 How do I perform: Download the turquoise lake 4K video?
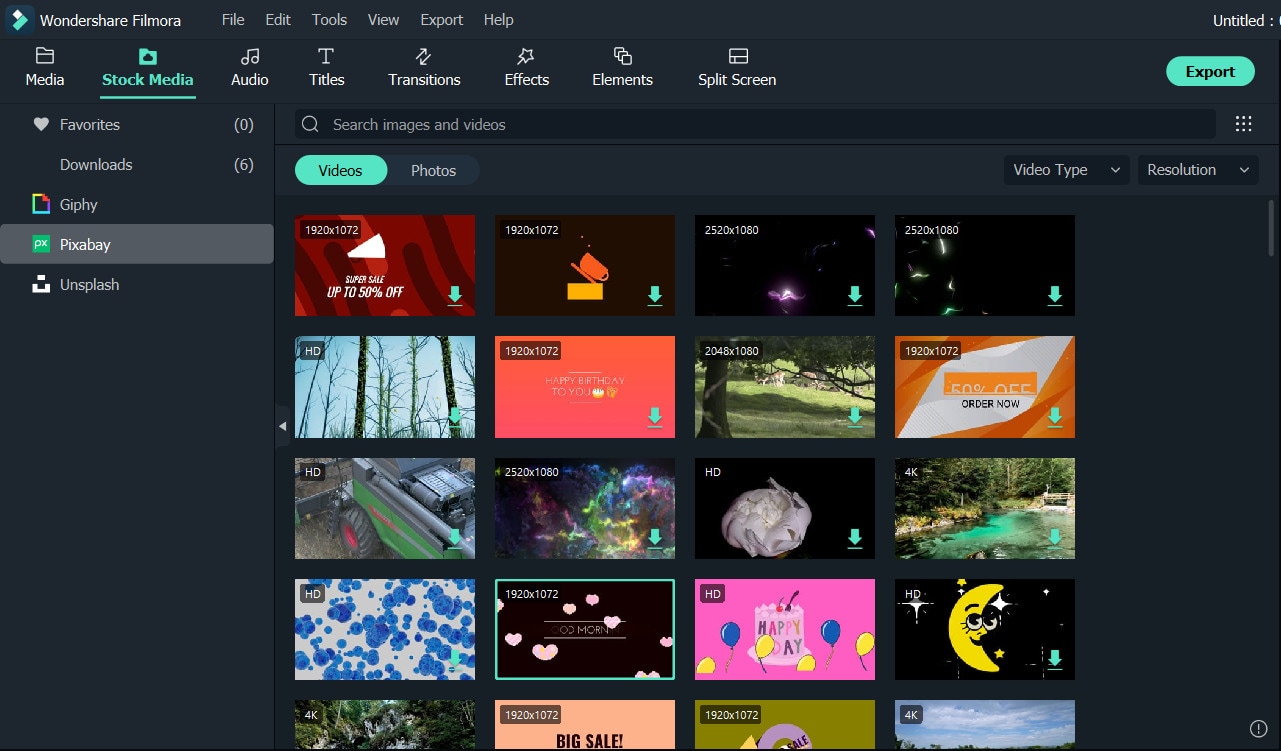(1055, 538)
